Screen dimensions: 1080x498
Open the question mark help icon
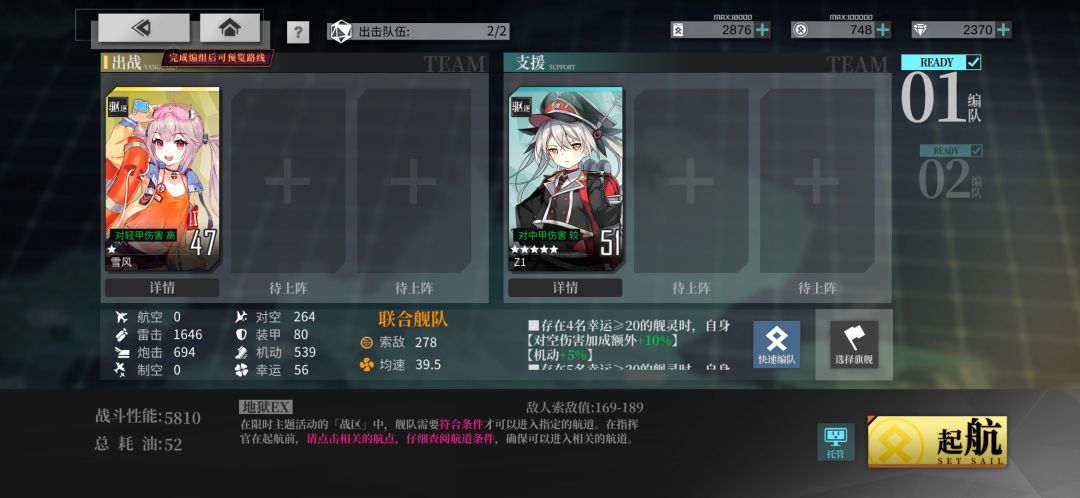click(298, 32)
